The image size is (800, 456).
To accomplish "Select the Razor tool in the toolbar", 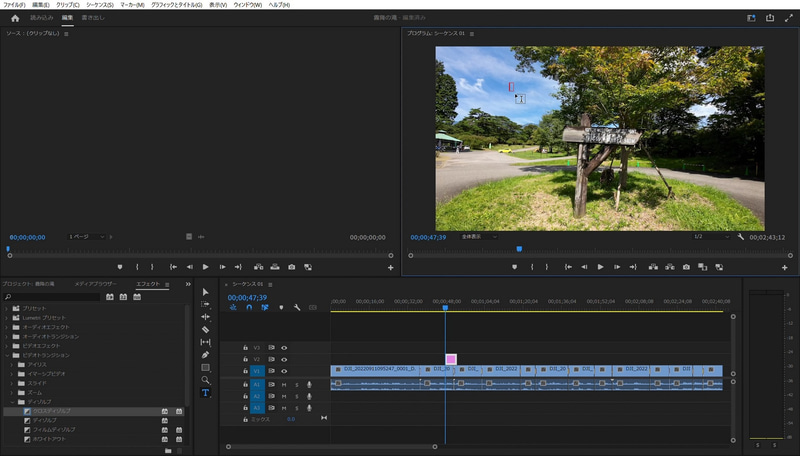I will click(x=205, y=329).
